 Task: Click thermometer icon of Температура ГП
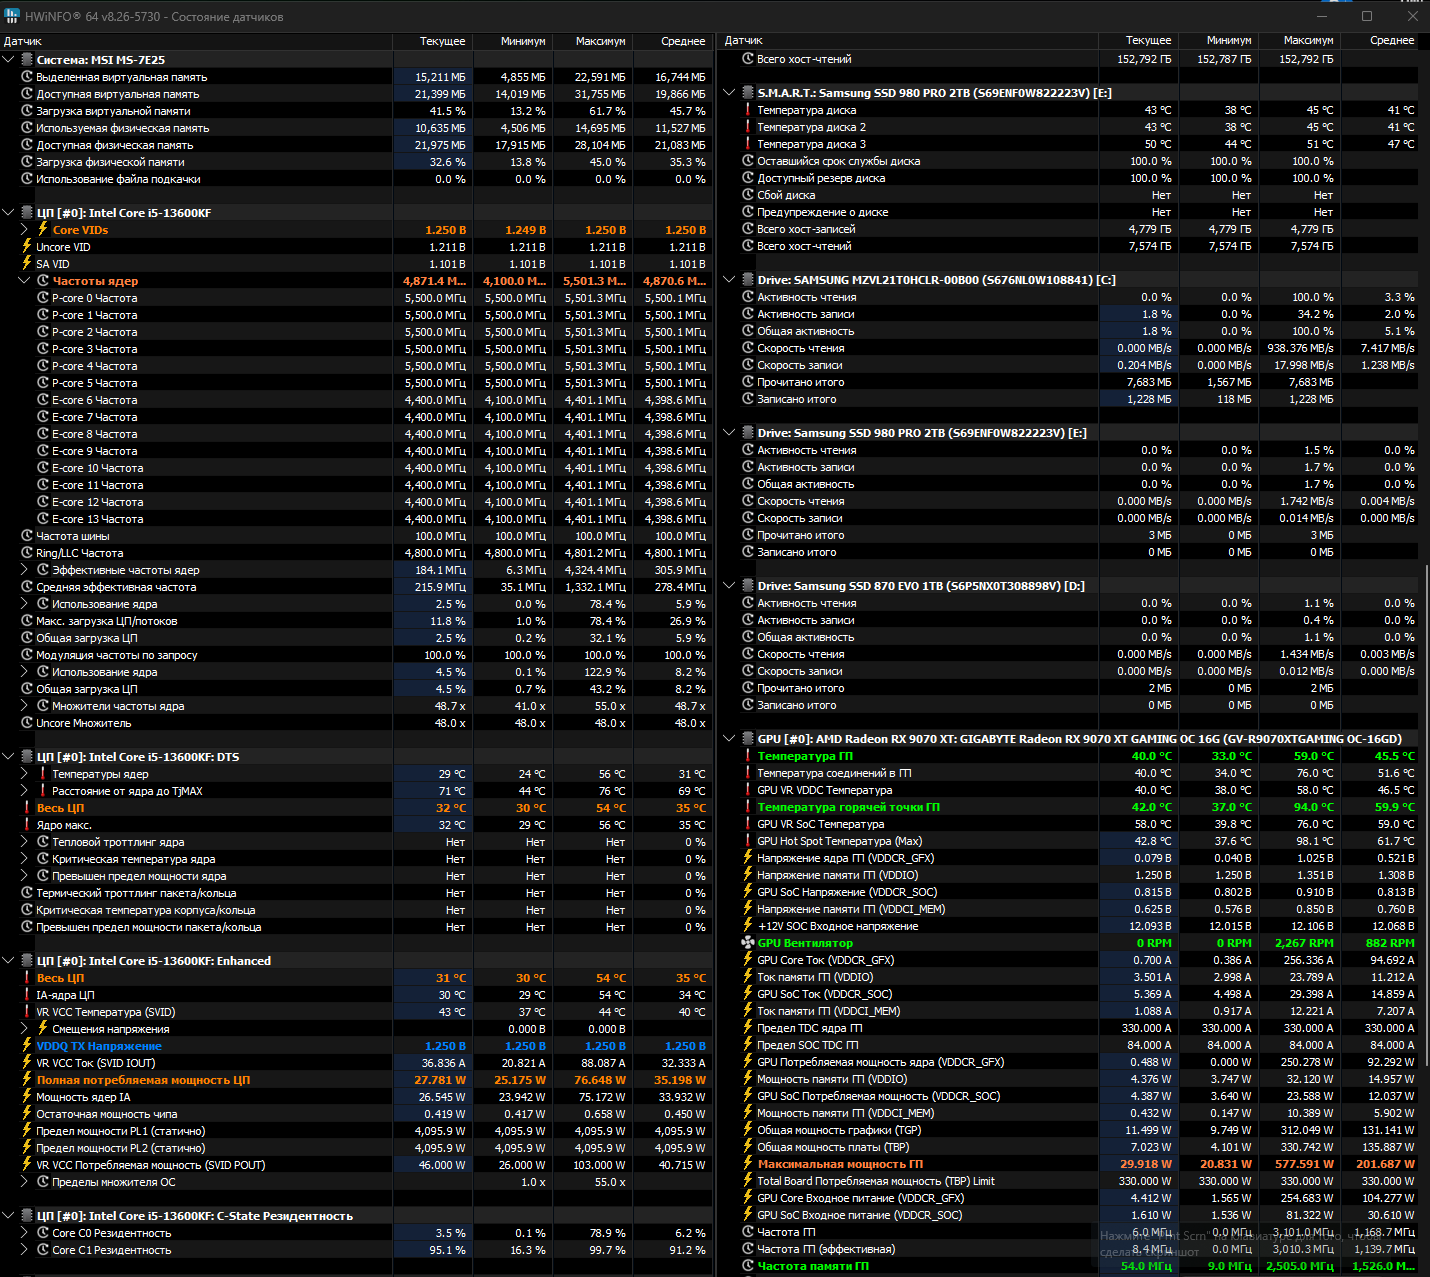tap(747, 756)
